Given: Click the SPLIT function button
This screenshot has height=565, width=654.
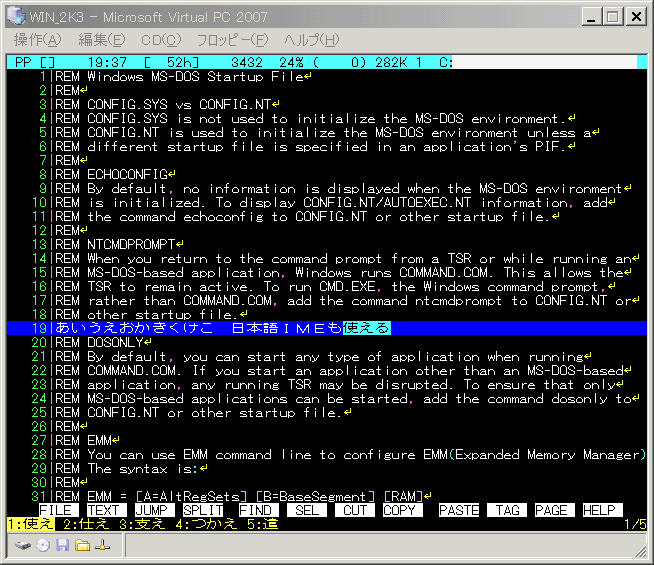Looking at the screenshot, I should pos(203,510).
